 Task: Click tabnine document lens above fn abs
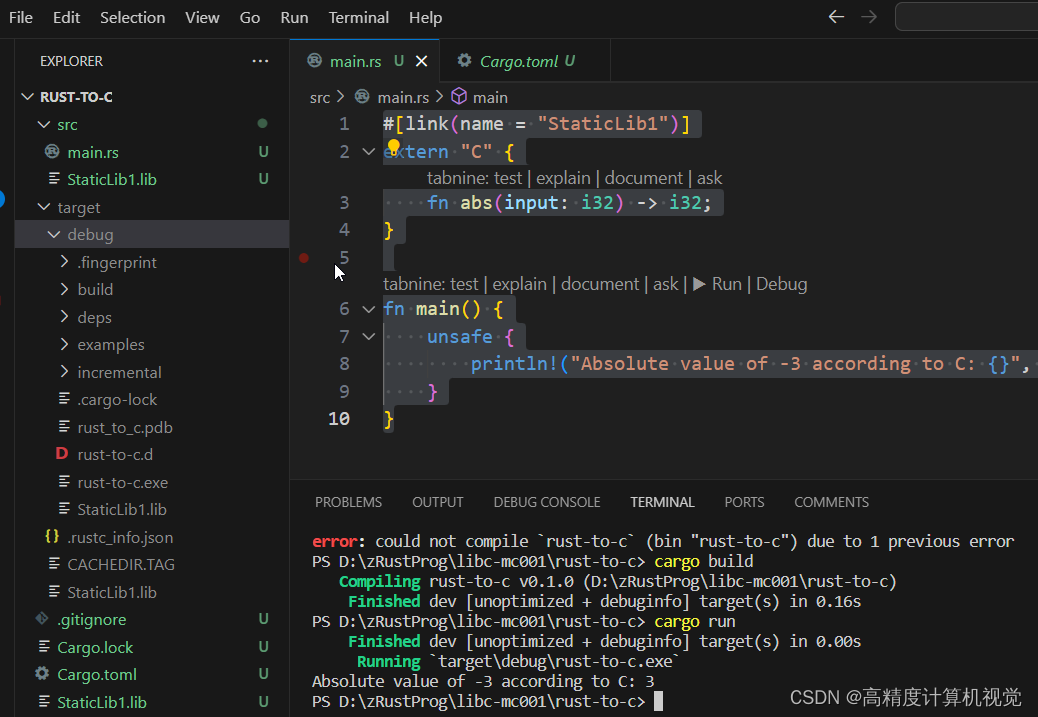tap(643, 178)
